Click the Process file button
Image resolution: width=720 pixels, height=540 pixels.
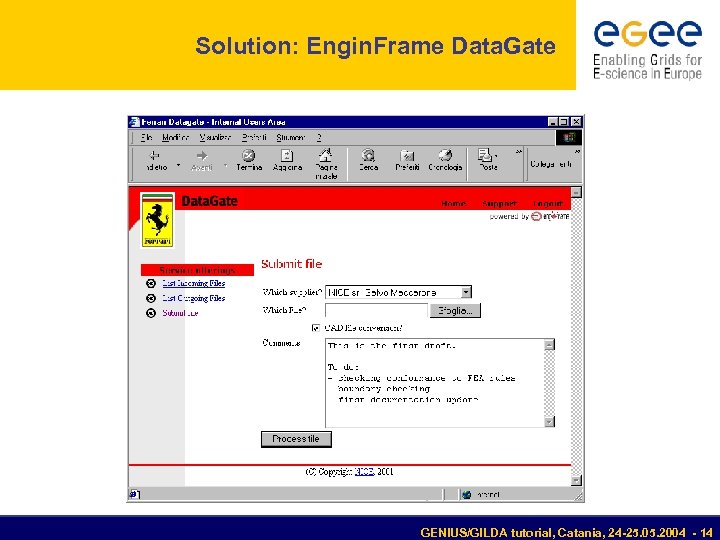(296, 439)
